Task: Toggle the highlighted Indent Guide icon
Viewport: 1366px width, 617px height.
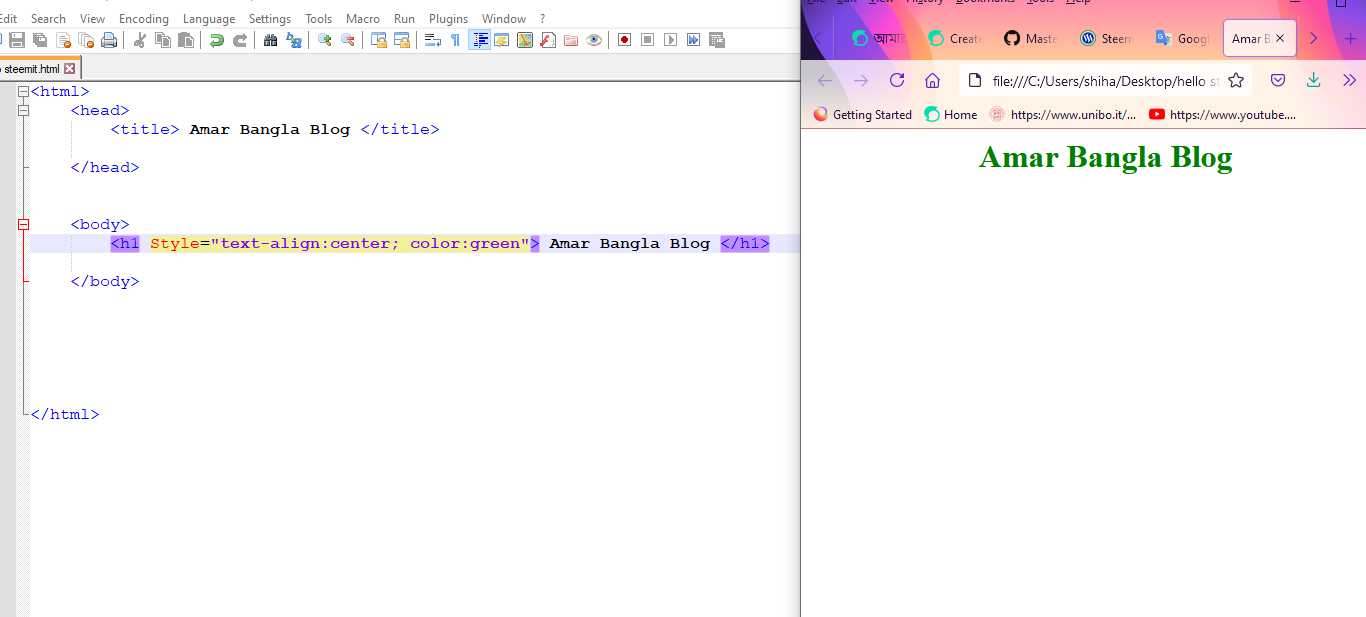Action: point(479,40)
